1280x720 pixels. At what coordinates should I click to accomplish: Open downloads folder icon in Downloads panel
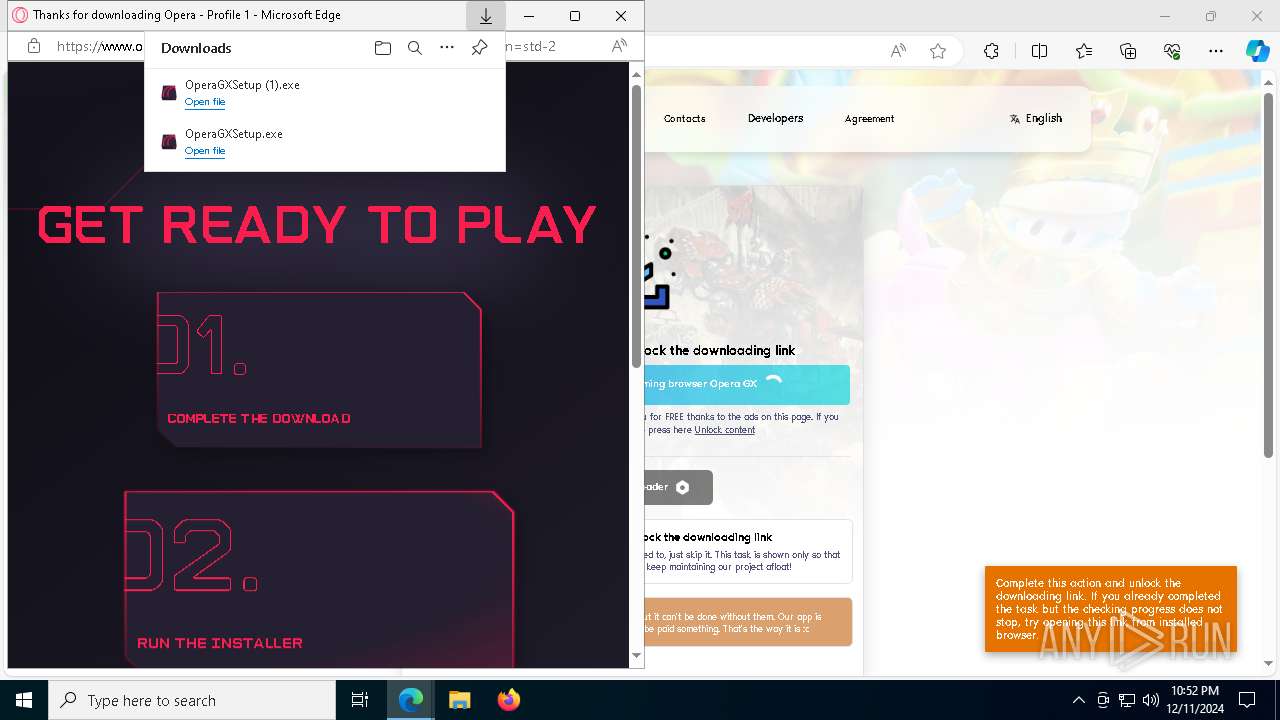coord(382,48)
